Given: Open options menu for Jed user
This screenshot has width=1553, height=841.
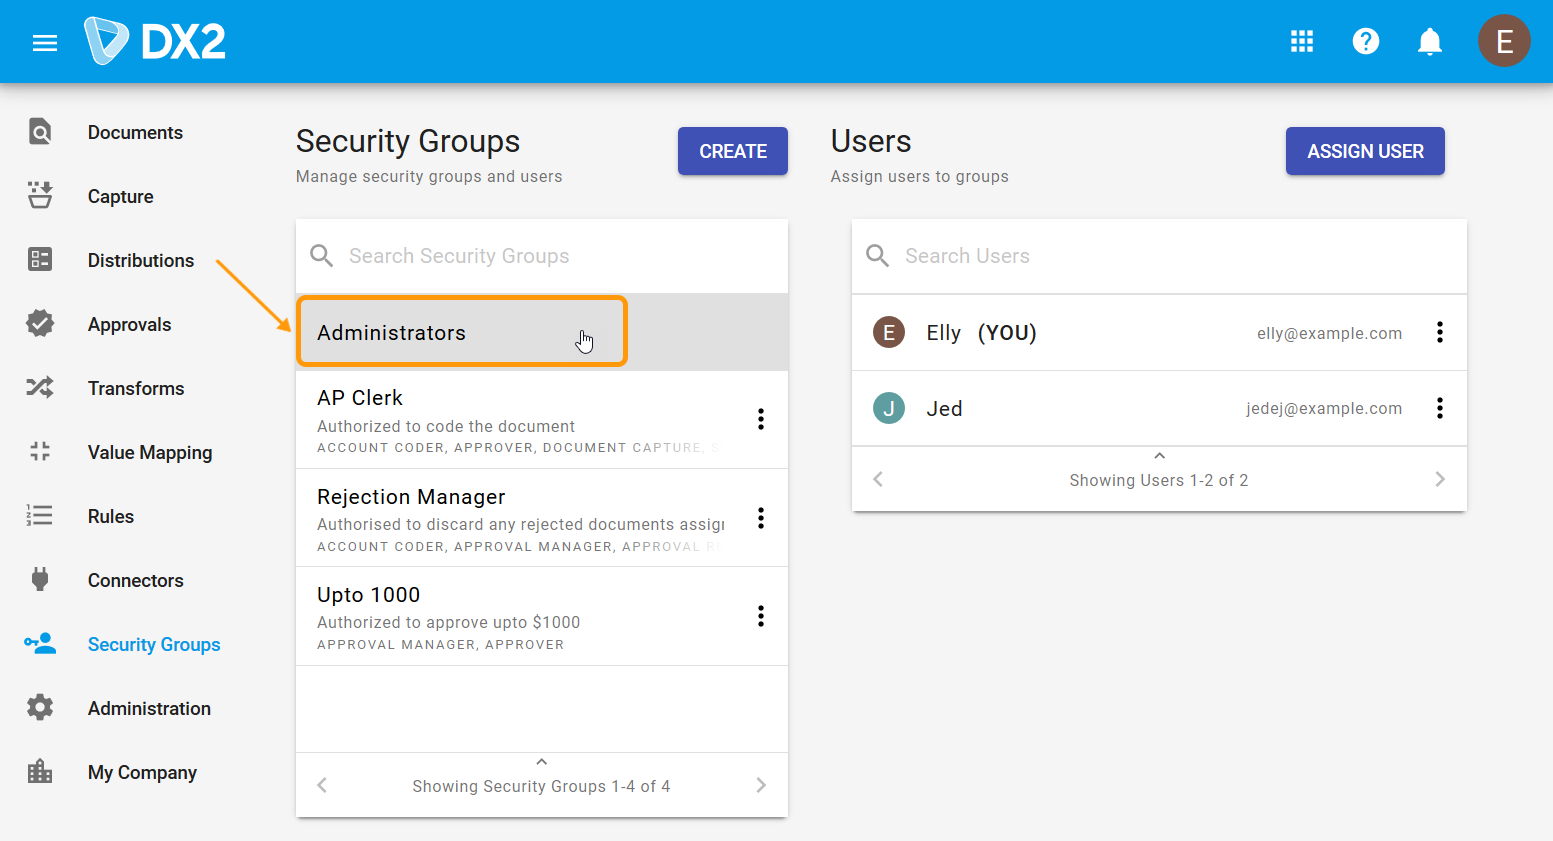Looking at the screenshot, I should (1440, 408).
